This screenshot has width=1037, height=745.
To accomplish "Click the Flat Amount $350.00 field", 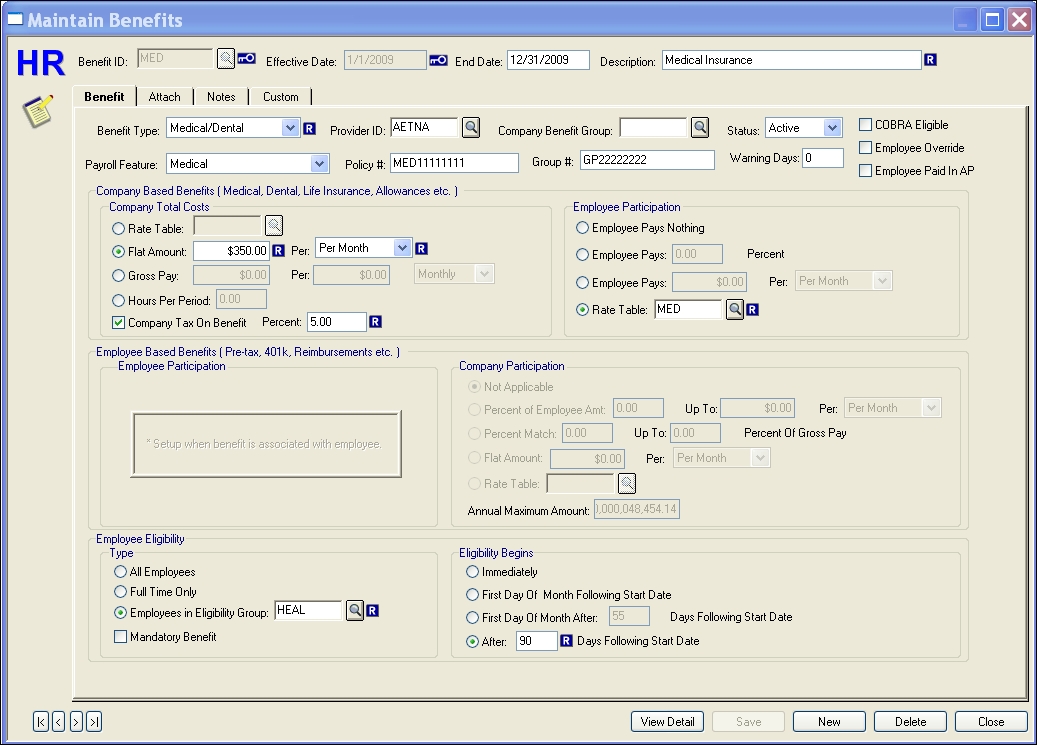I will pyautogui.click(x=231, y=251).
